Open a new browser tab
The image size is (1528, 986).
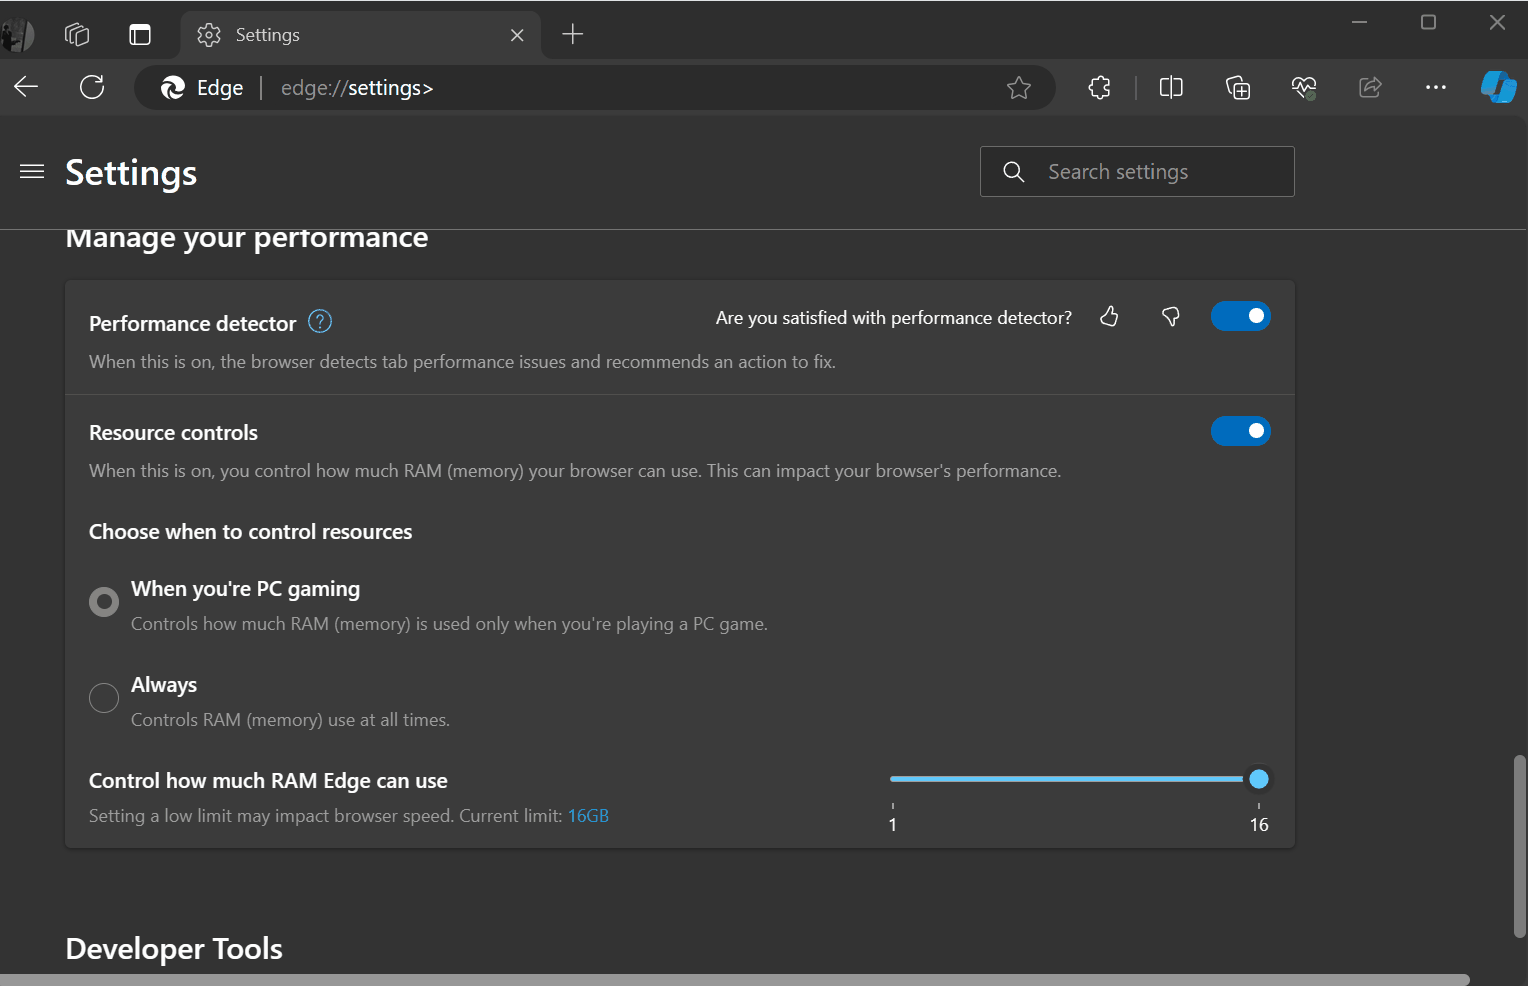[572, 34]
